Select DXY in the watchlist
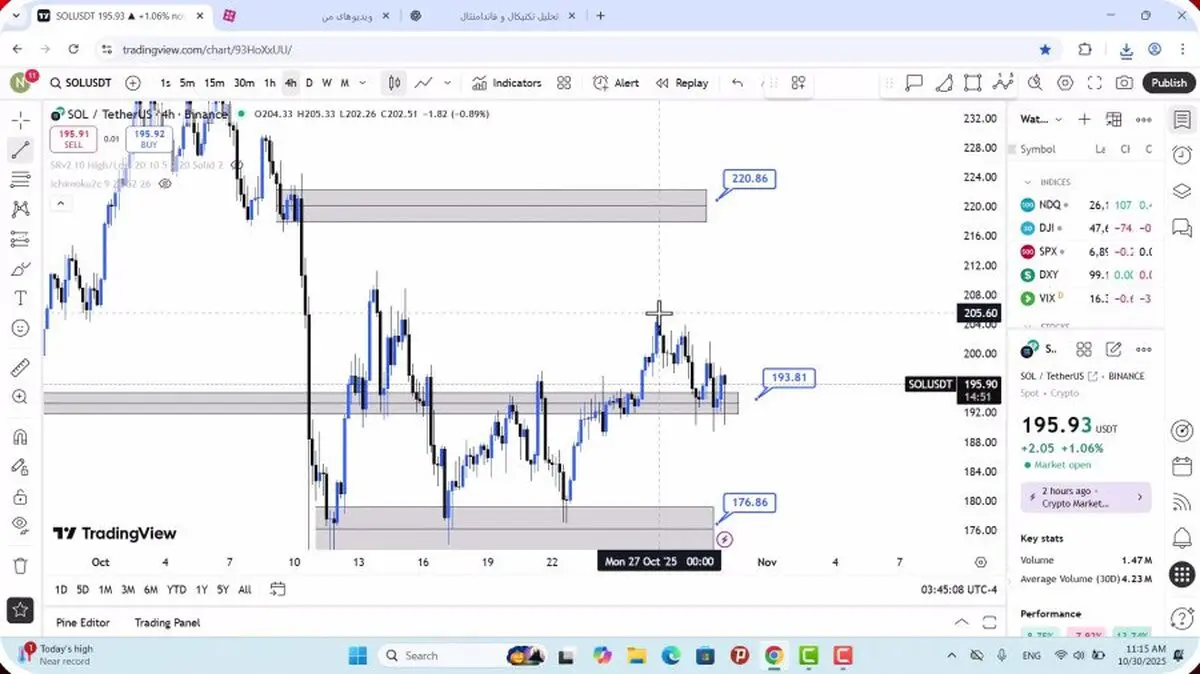Image resolution: width=1200 pixels, height=674 pixels. point(1085,275)
